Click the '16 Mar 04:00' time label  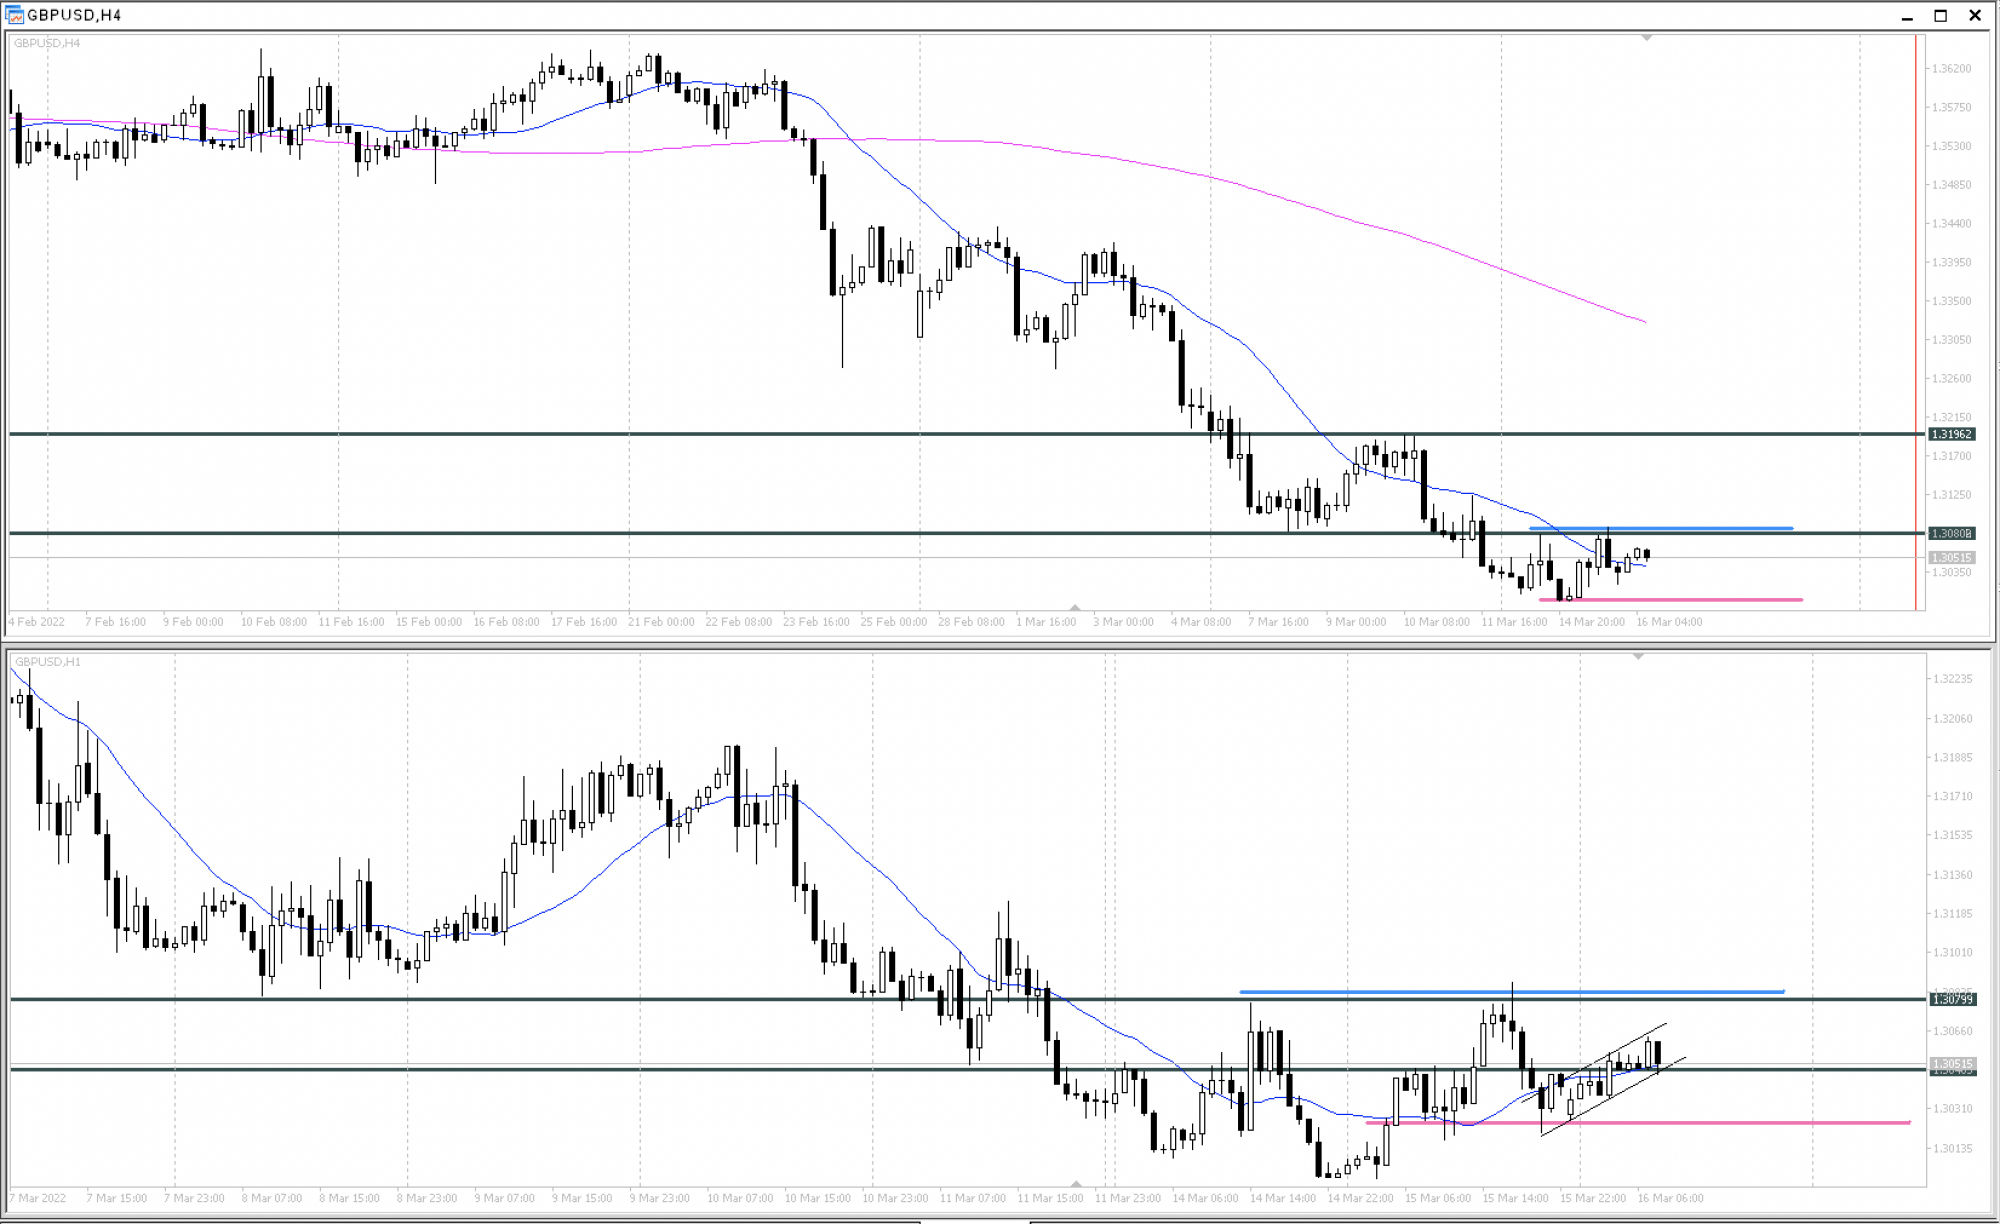[1669, 622]
